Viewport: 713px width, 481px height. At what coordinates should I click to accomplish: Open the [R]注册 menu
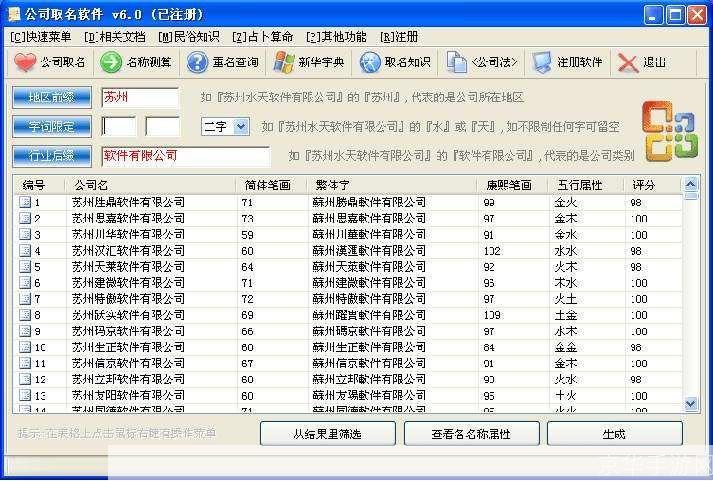click(x=399, y=37)
